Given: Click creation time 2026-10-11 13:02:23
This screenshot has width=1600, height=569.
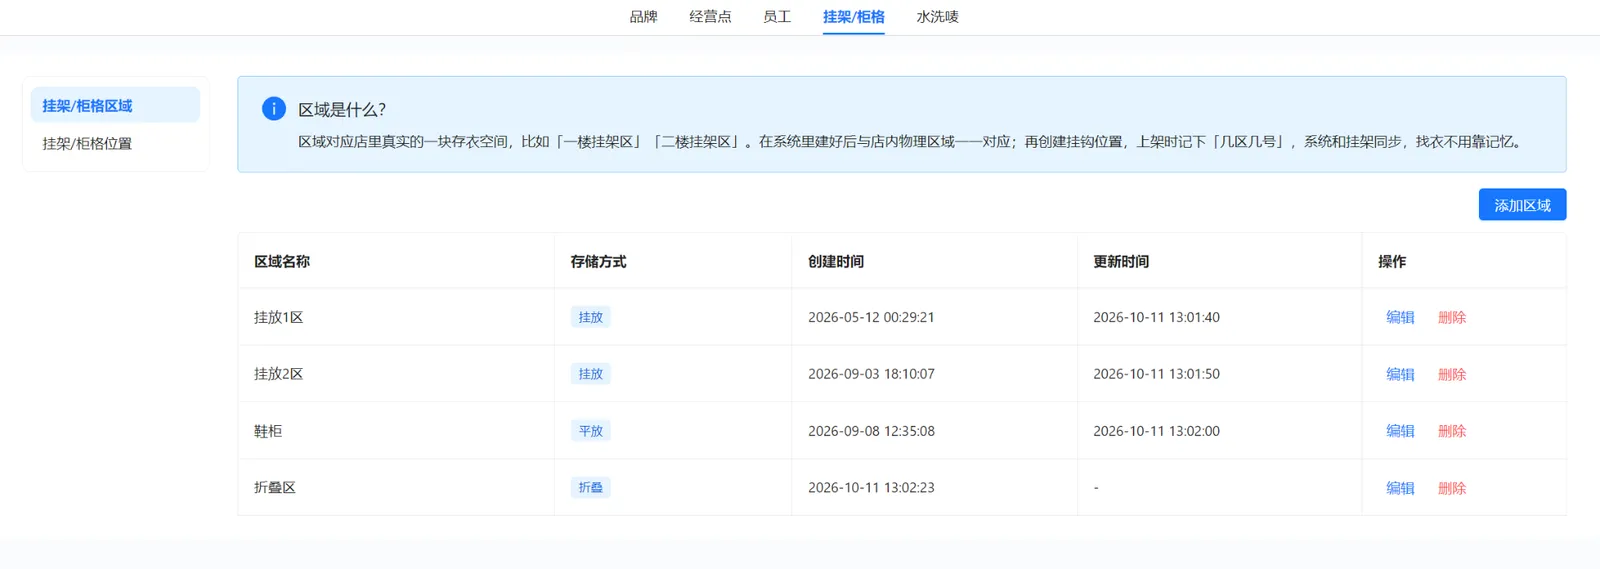Looking at the screenshot, I should coord(871,488).
